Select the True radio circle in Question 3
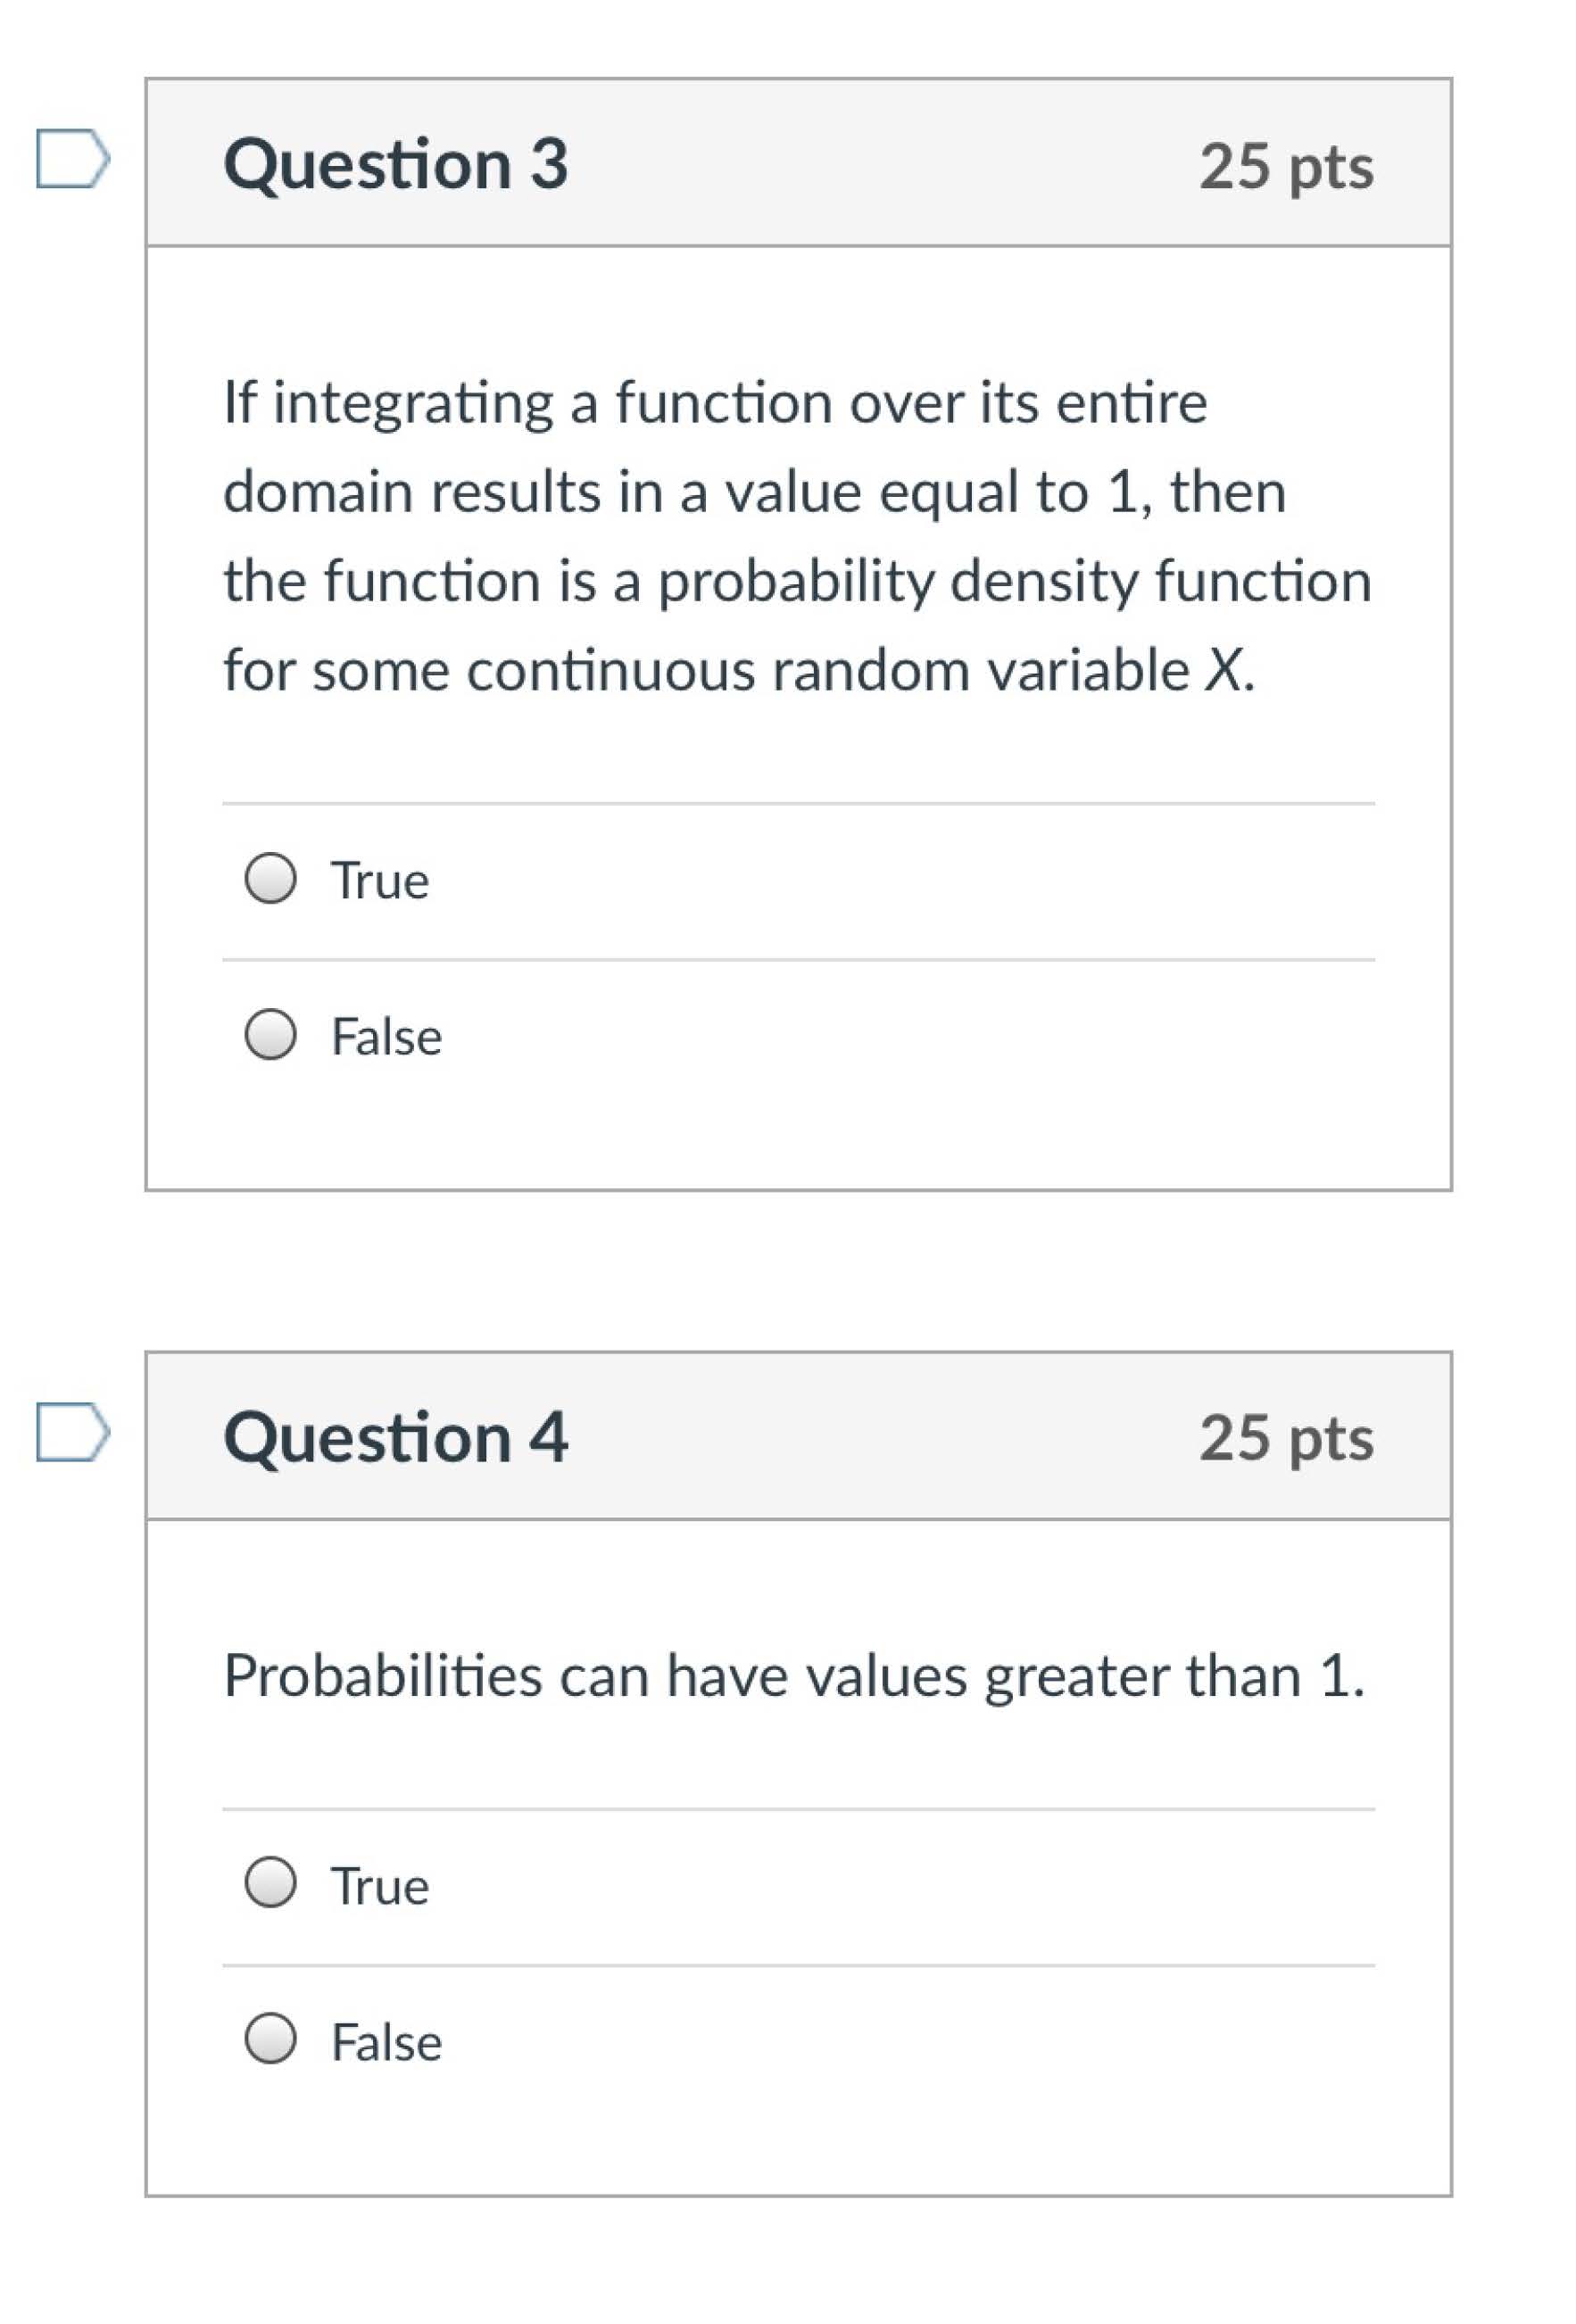This screenshot has width=1576, height=2324. click(x=270, y=878)
